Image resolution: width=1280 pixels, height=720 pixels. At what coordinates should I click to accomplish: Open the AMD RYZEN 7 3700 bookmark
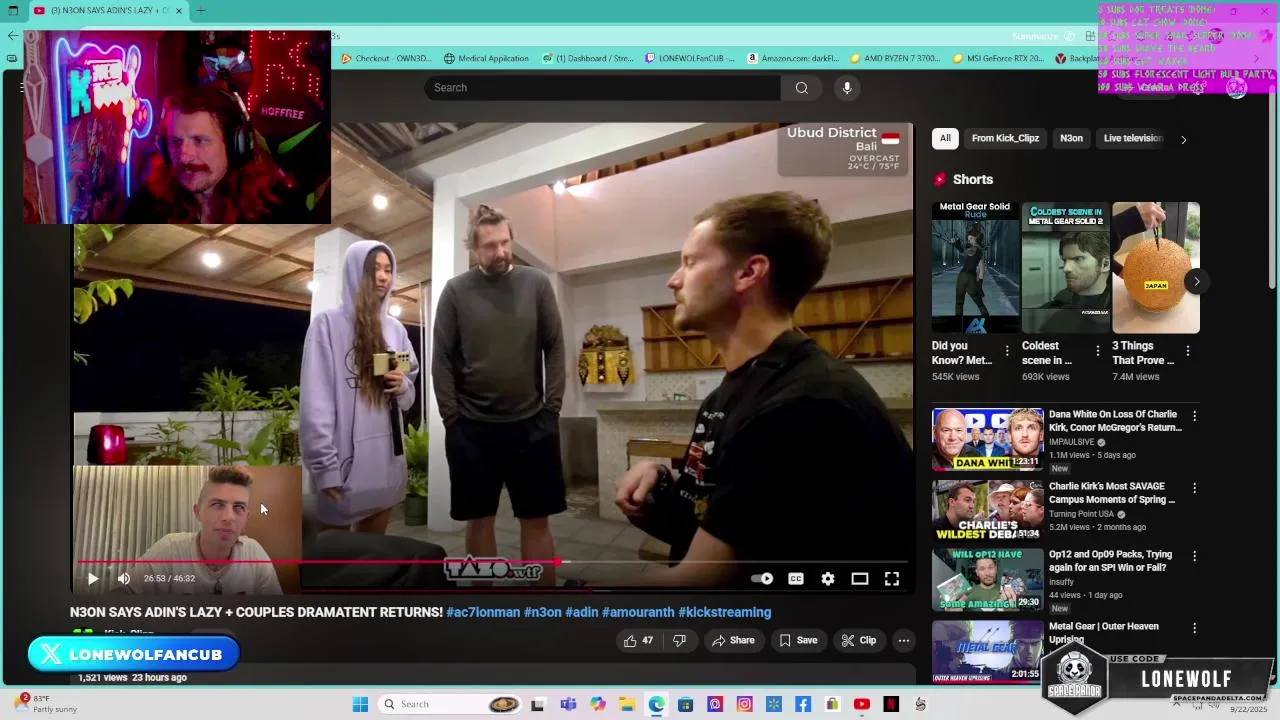click(x=895, y=58)
